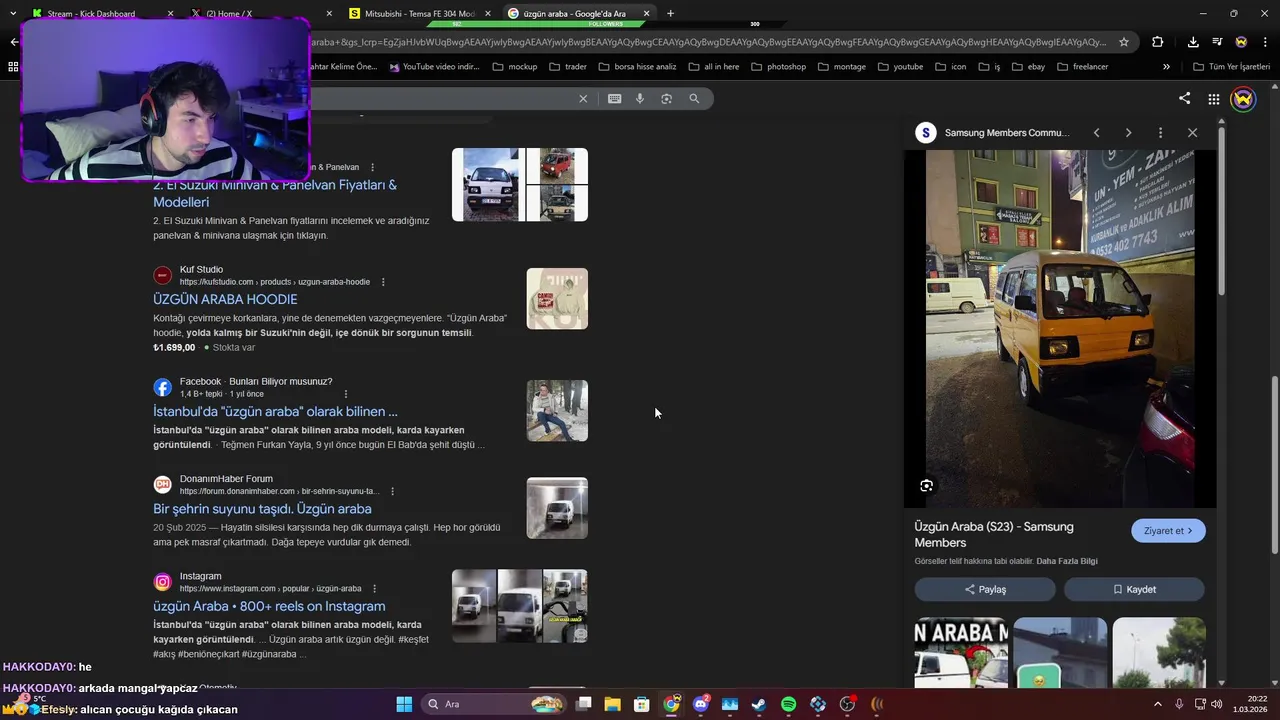Click the Paylaş button

coord(985,589)
